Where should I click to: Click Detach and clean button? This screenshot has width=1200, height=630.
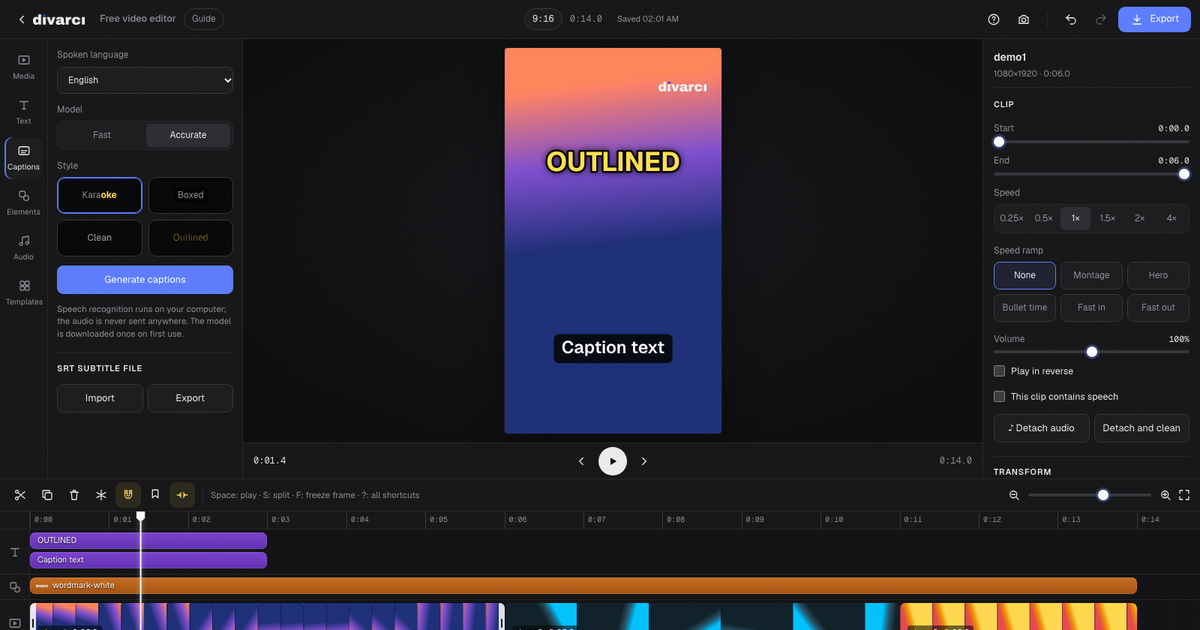1141,428
